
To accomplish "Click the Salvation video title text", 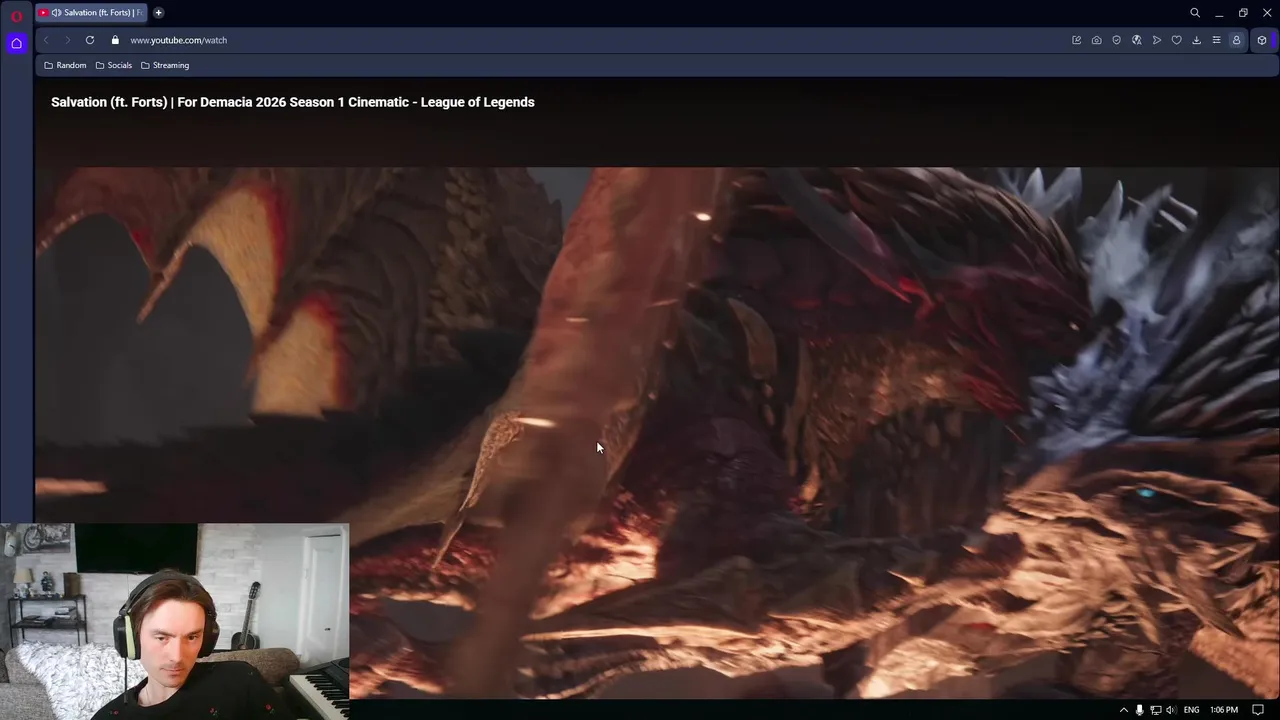I will coord(293,102).
